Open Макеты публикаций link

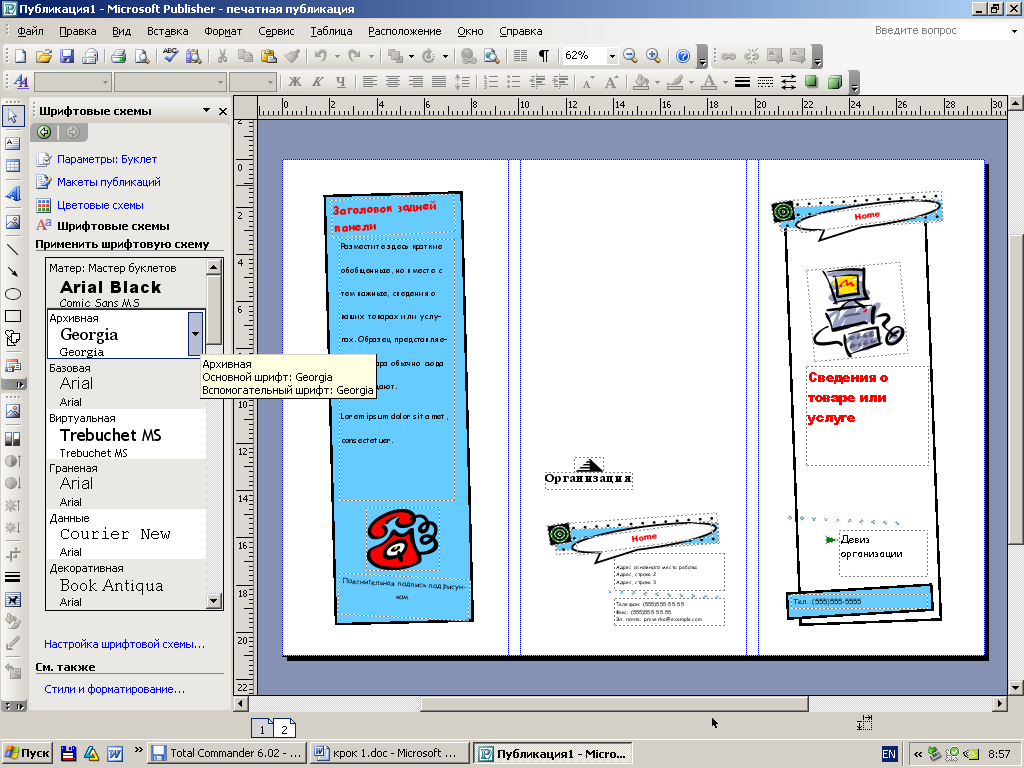[x=108, y=182]
